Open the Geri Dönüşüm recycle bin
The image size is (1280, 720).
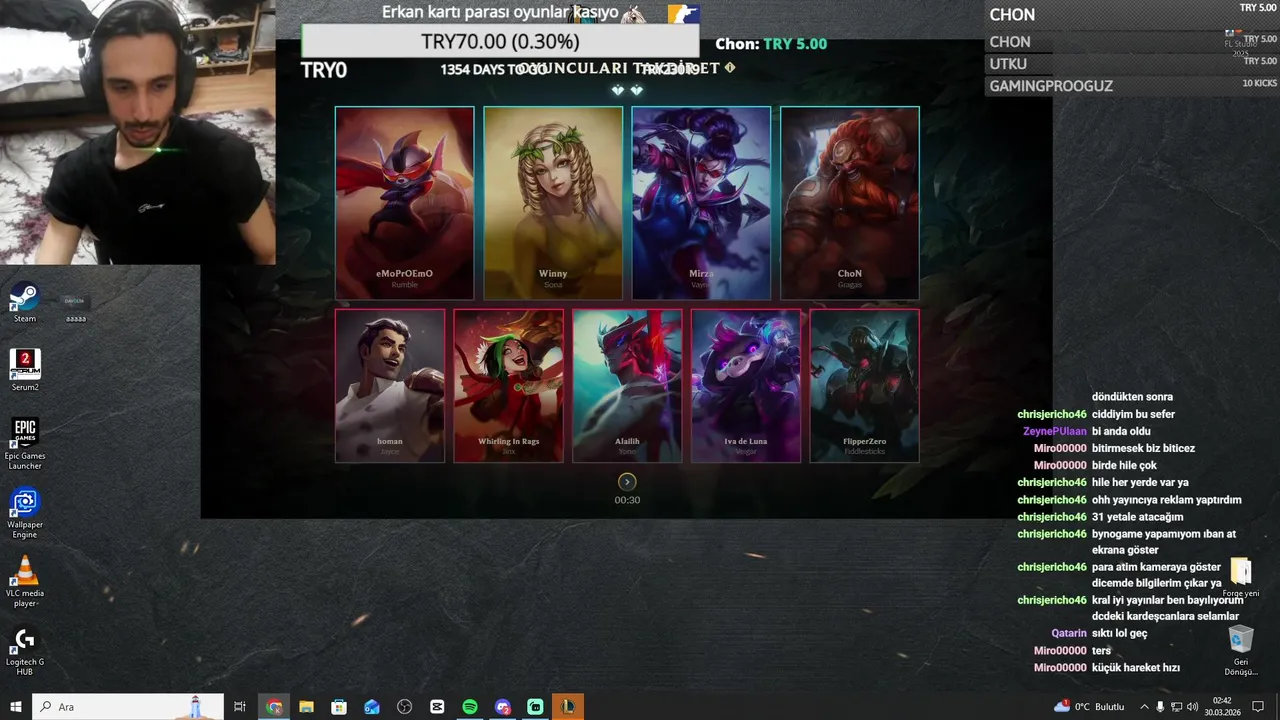1241,650
